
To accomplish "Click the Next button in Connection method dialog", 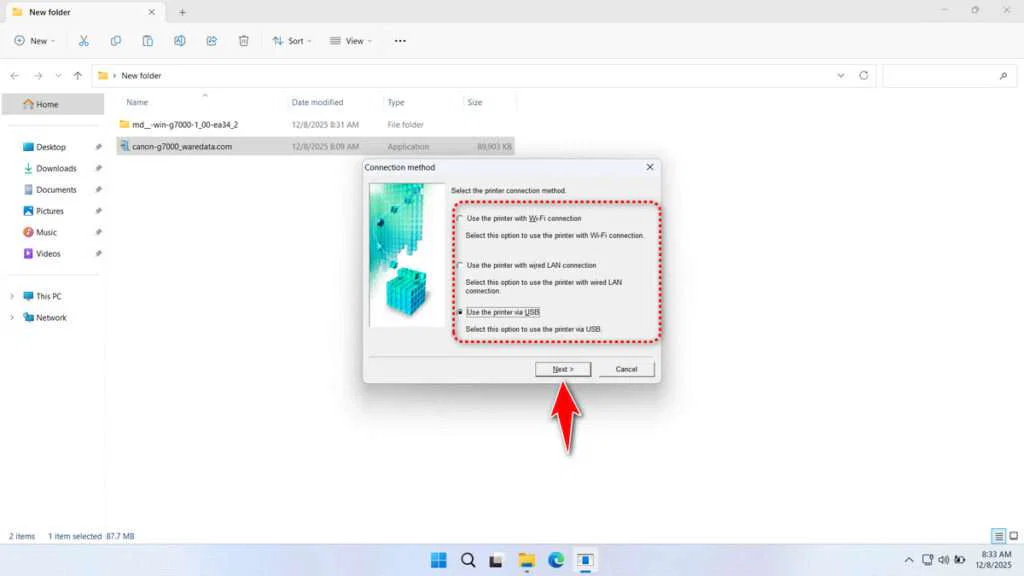I will click(563, 368).
